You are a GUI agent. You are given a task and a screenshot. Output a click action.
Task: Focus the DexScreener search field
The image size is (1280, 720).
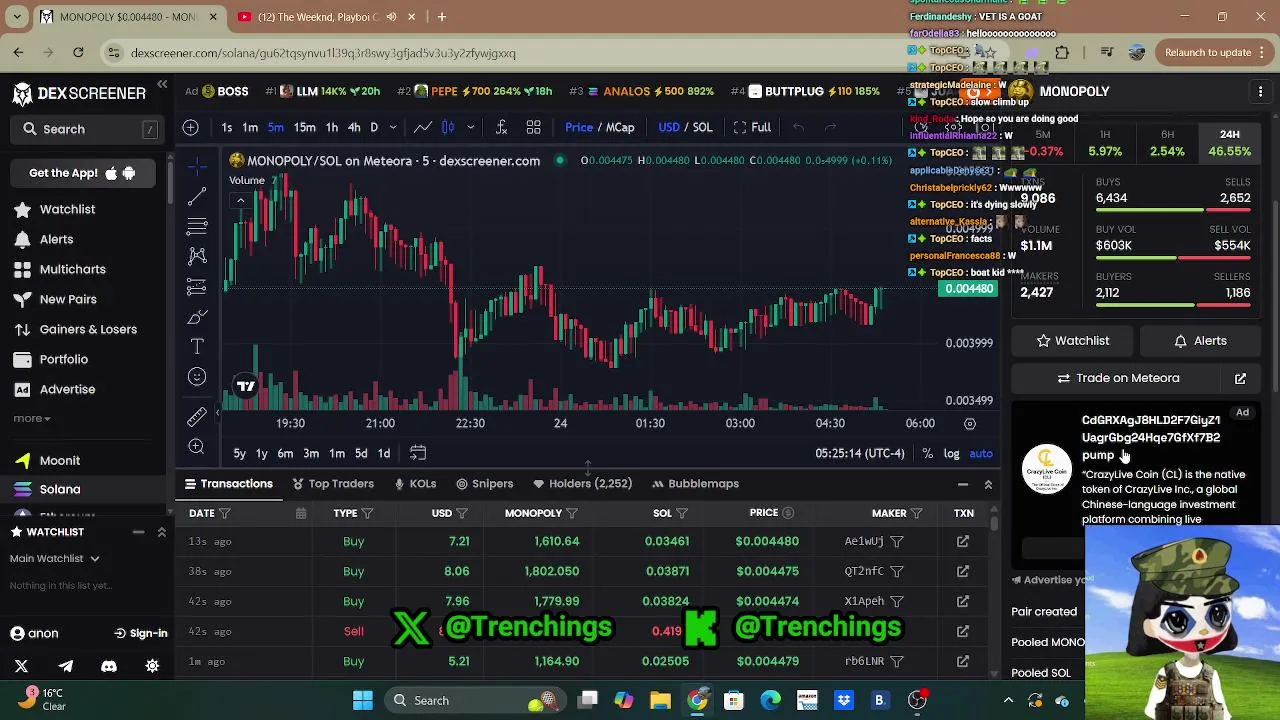(x=89, y=129)
